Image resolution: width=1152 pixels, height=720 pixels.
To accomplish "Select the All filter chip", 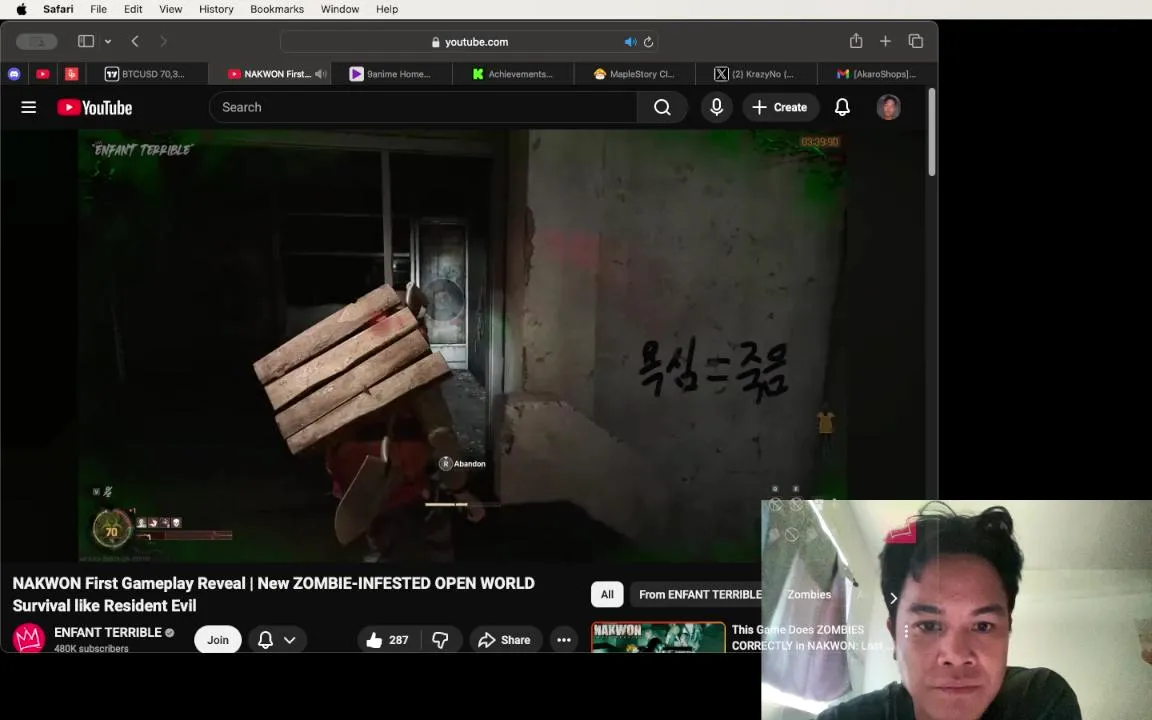I will click(607, 594).
